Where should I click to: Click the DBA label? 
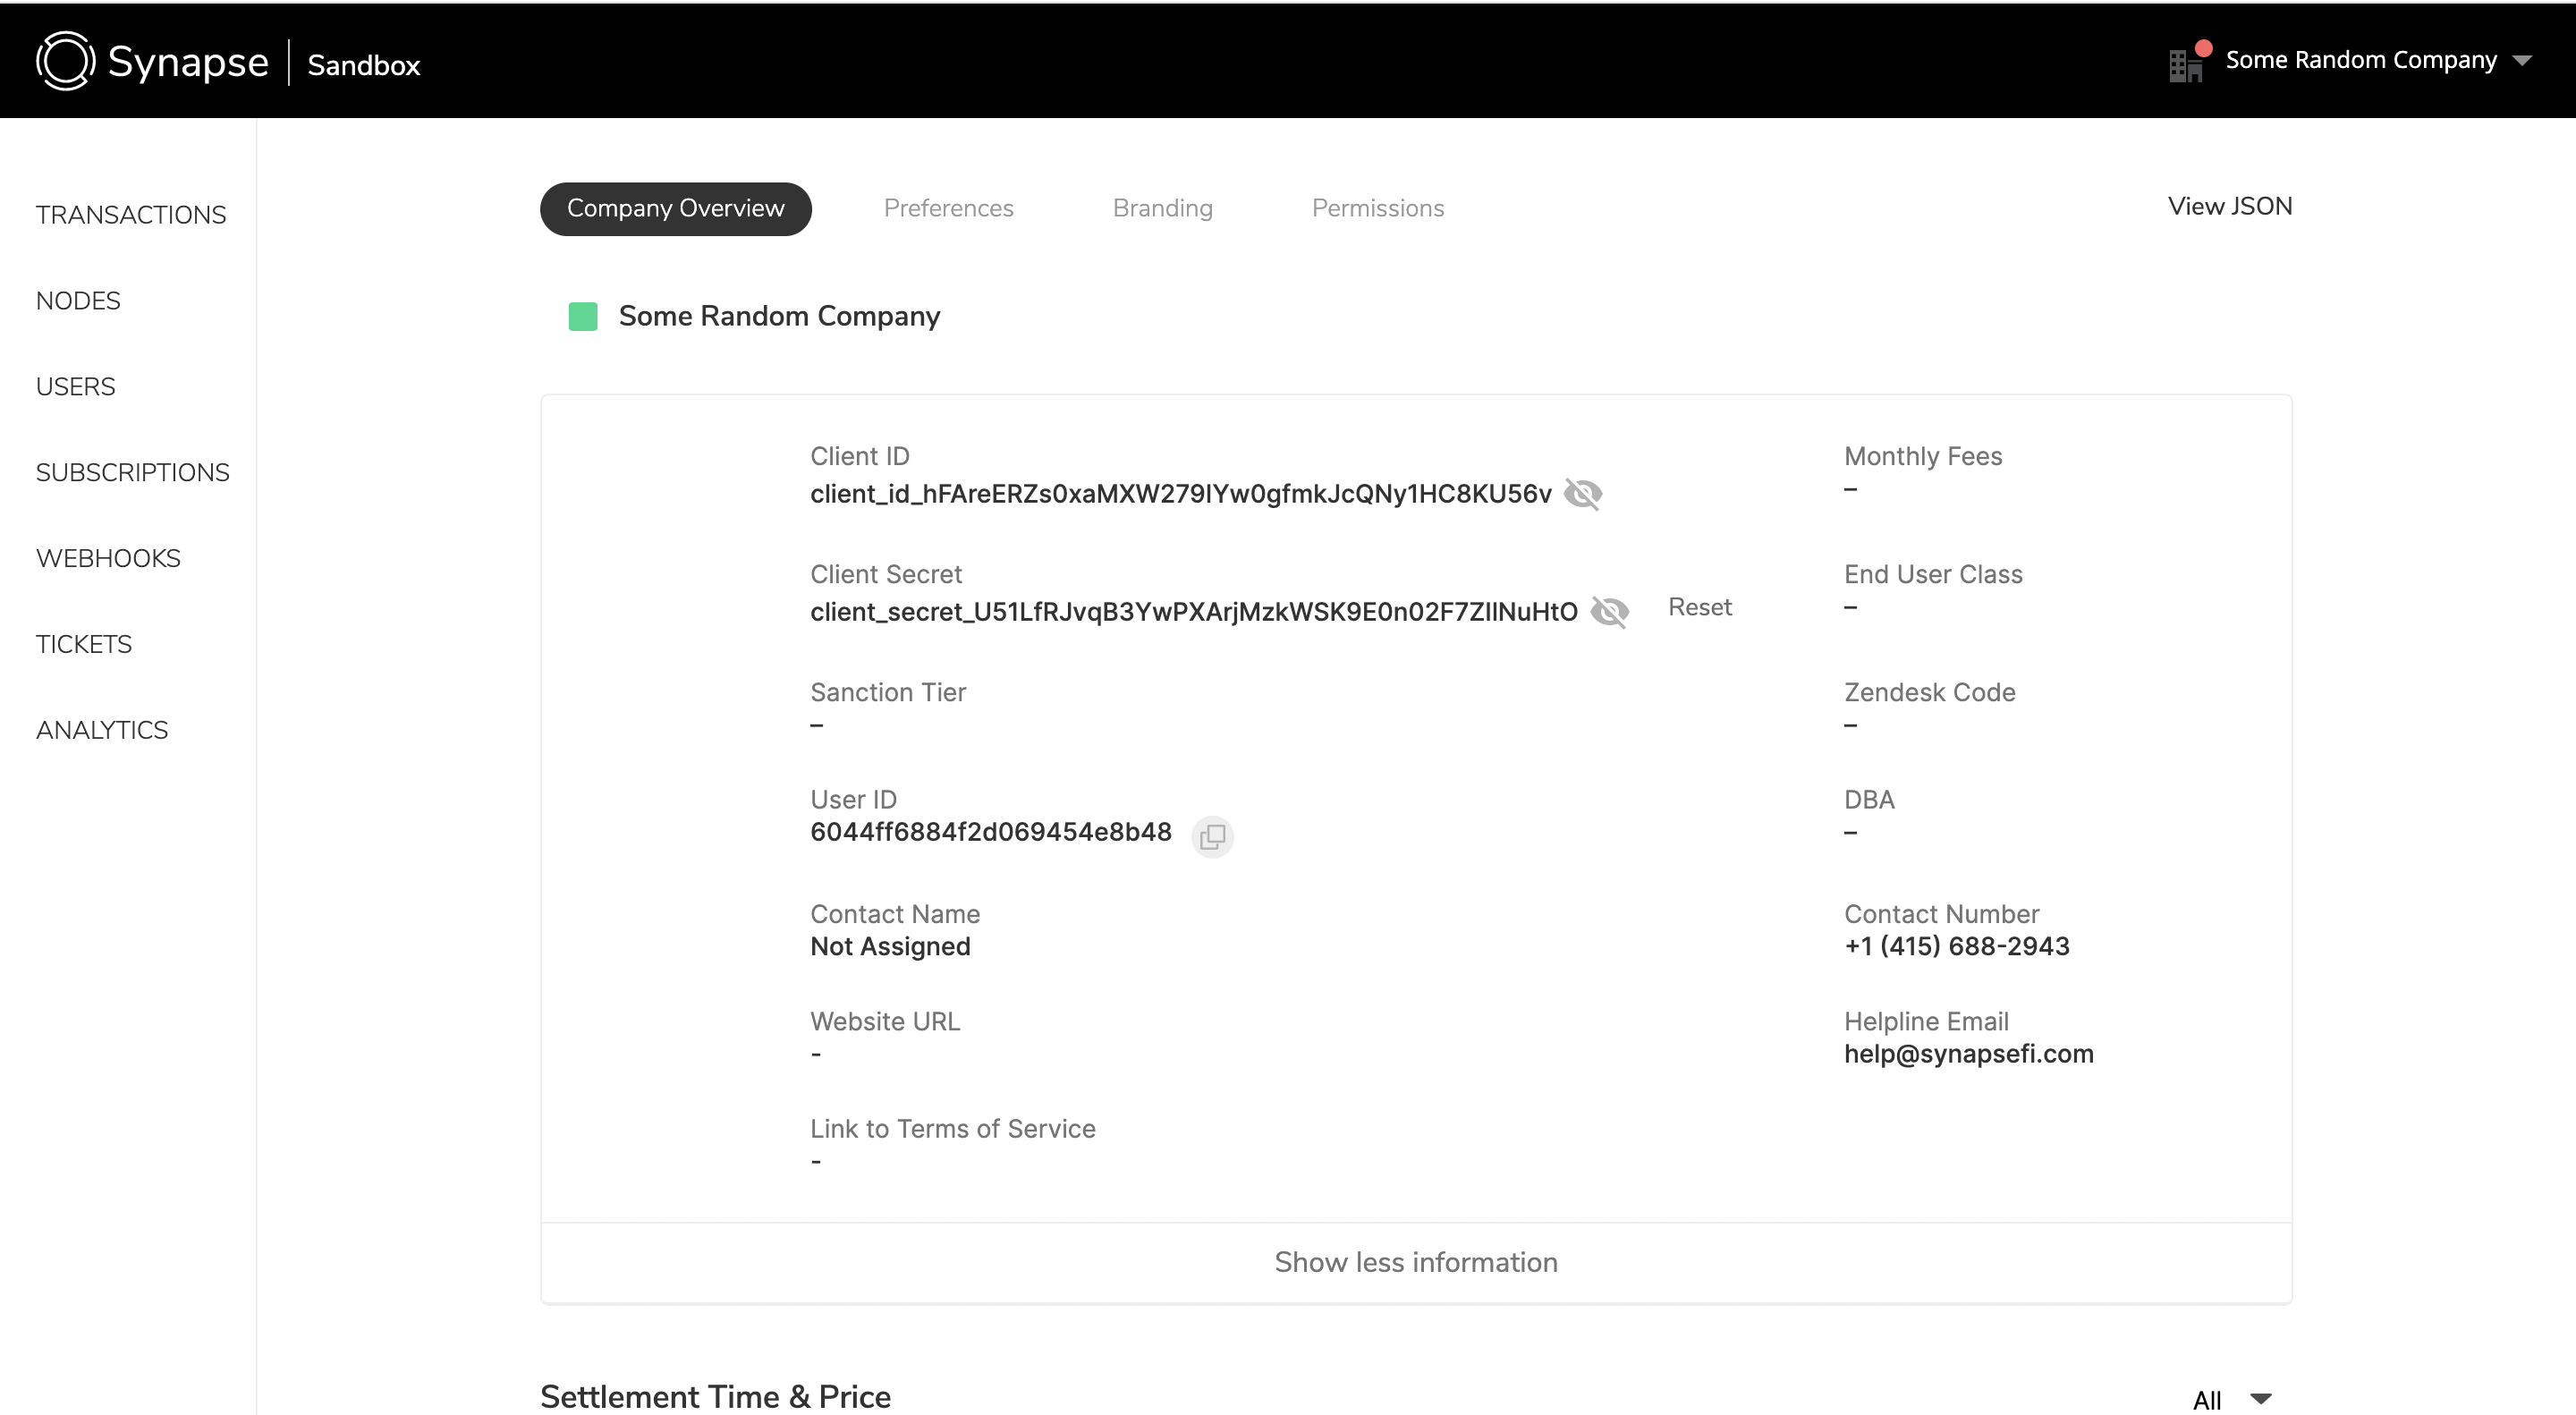click(1869, 799)
